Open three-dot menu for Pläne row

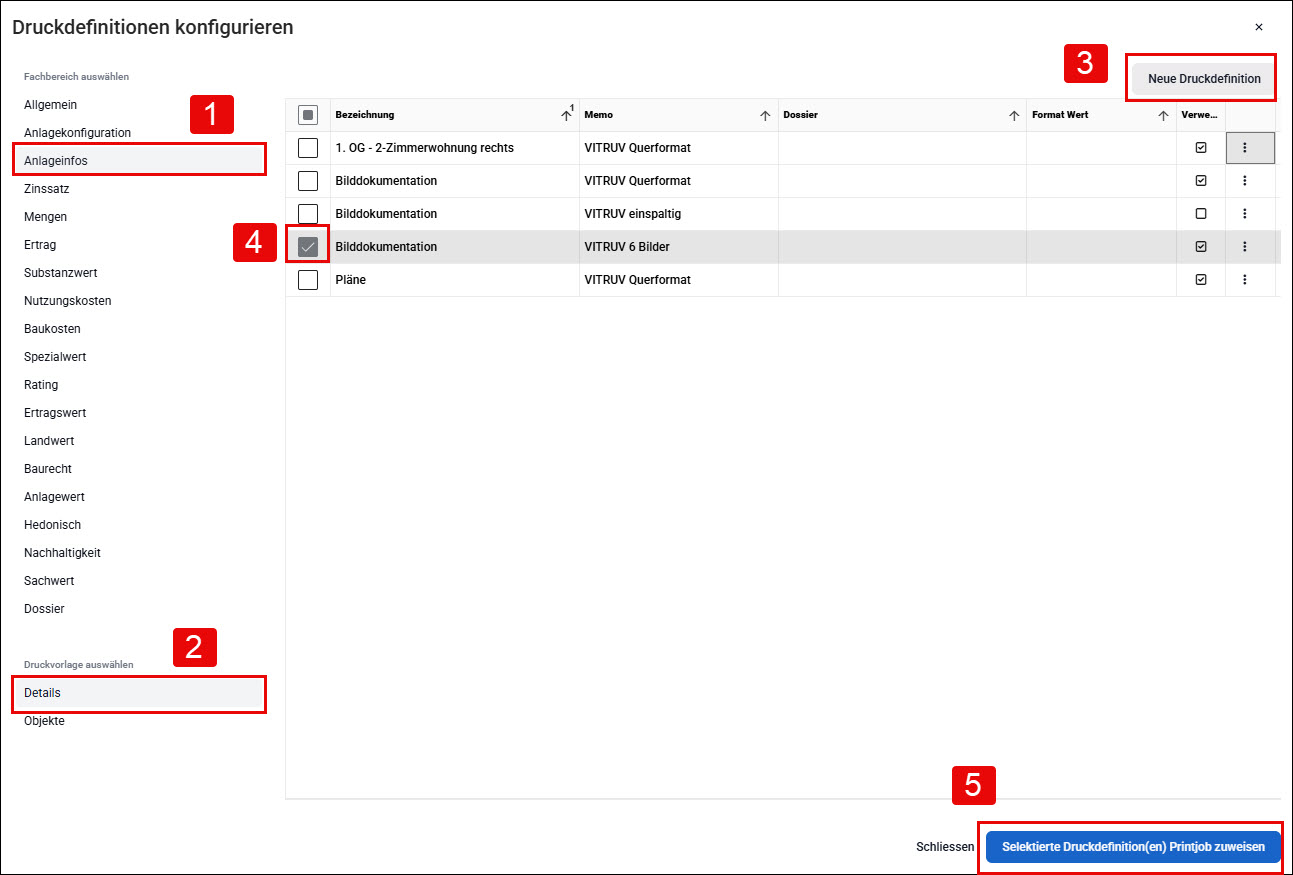pyautogui.click(x=1244, y=280)
